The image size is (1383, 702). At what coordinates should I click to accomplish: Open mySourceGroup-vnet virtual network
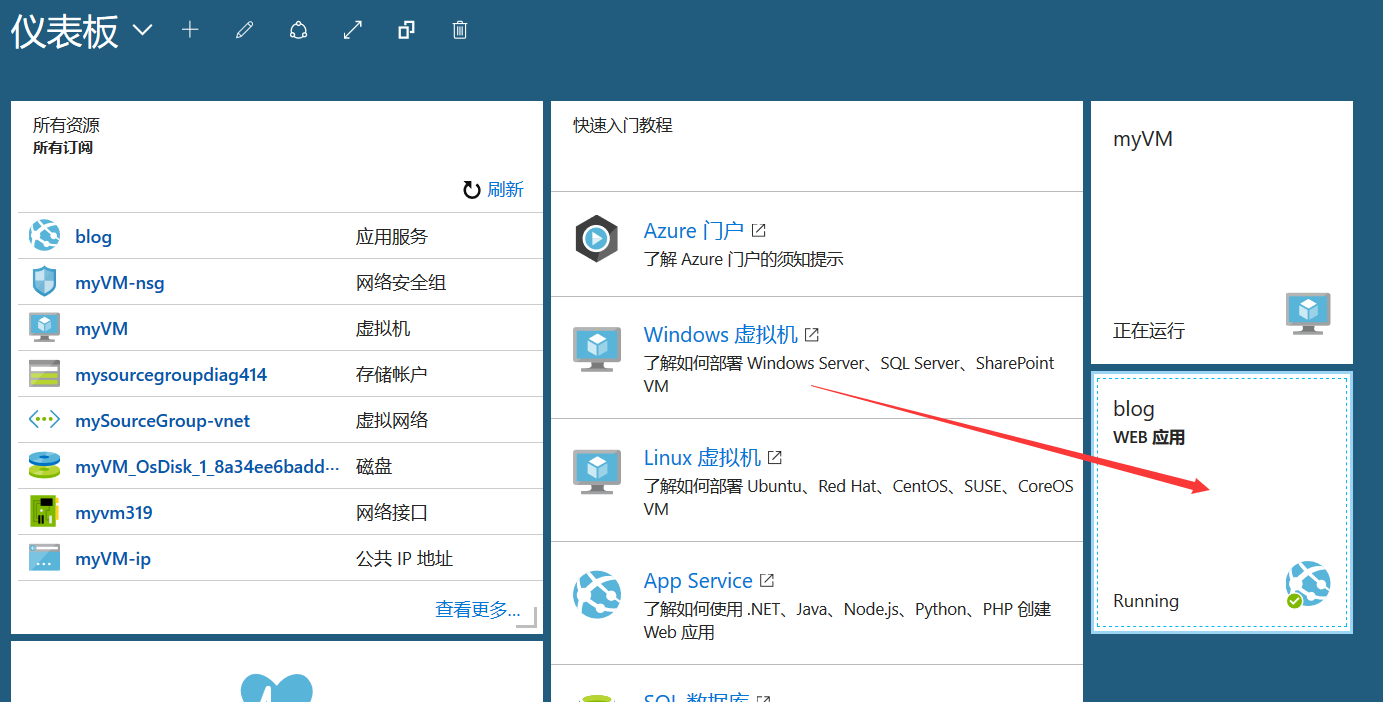pyautogui.click(x=163, y=421)
